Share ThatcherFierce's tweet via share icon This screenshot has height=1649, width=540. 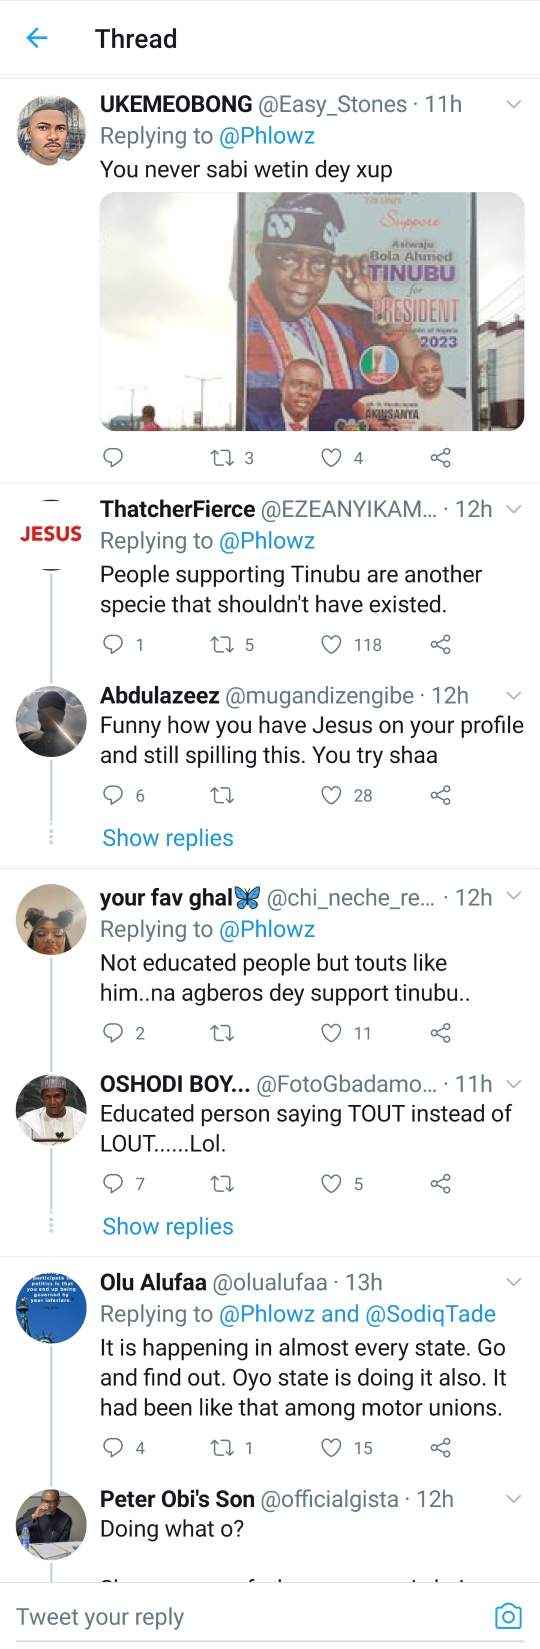click(440, 644)
